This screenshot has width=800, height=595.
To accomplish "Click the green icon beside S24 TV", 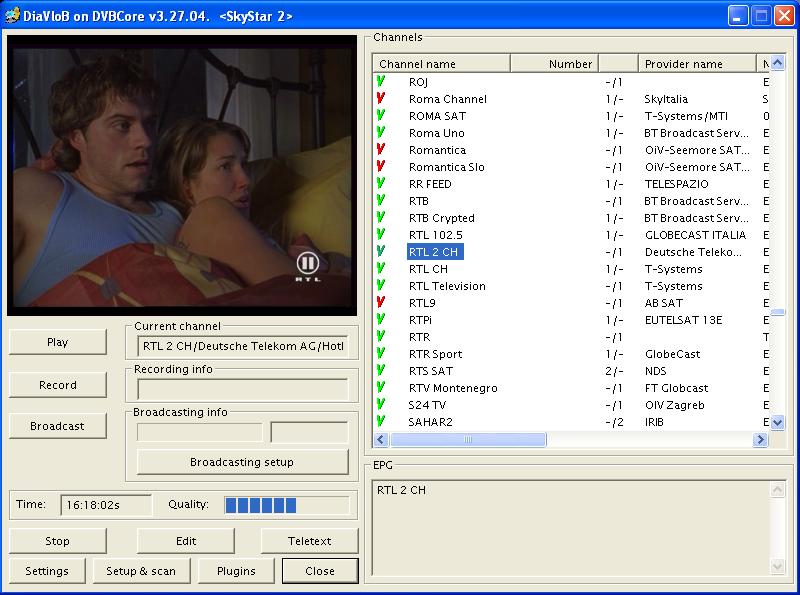I will pos(381,404).
